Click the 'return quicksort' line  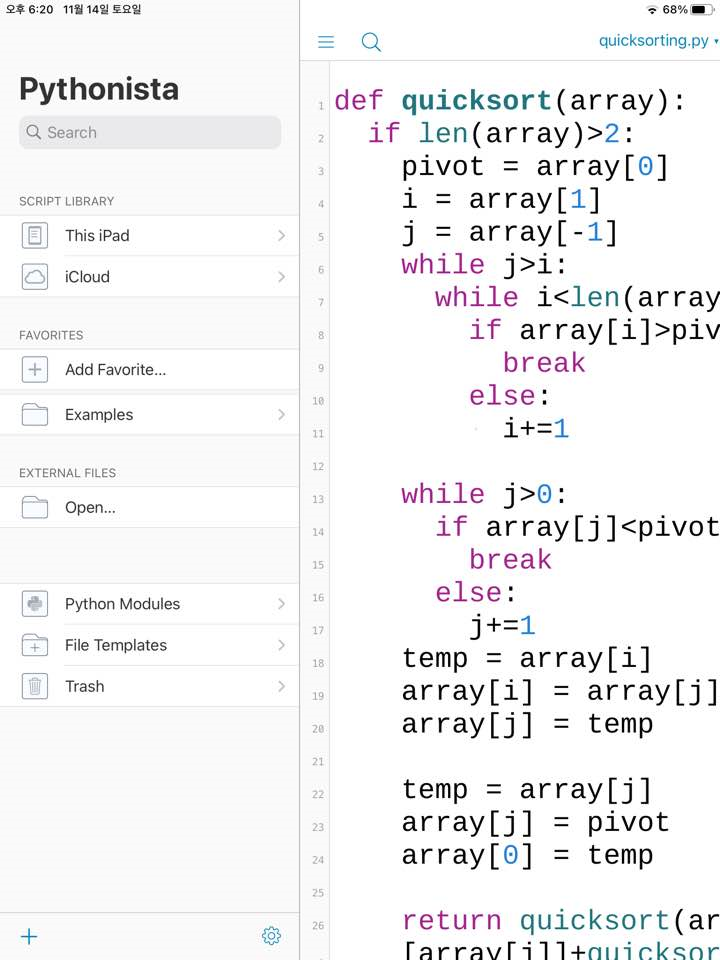tap(560, 921)
